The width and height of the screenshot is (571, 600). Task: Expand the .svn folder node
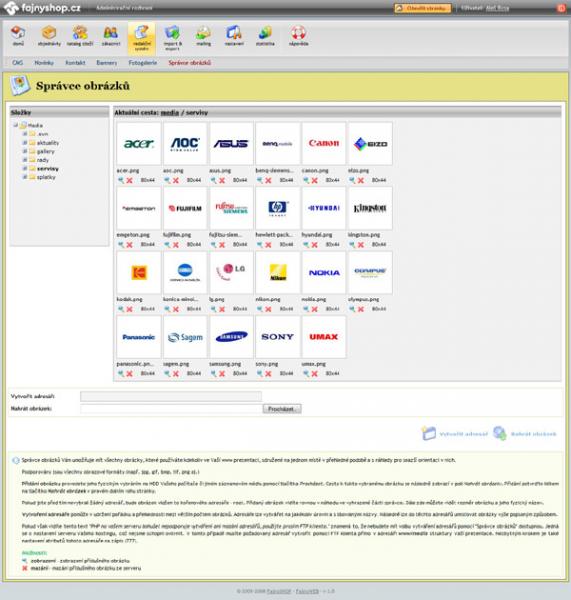coord(24,134)
